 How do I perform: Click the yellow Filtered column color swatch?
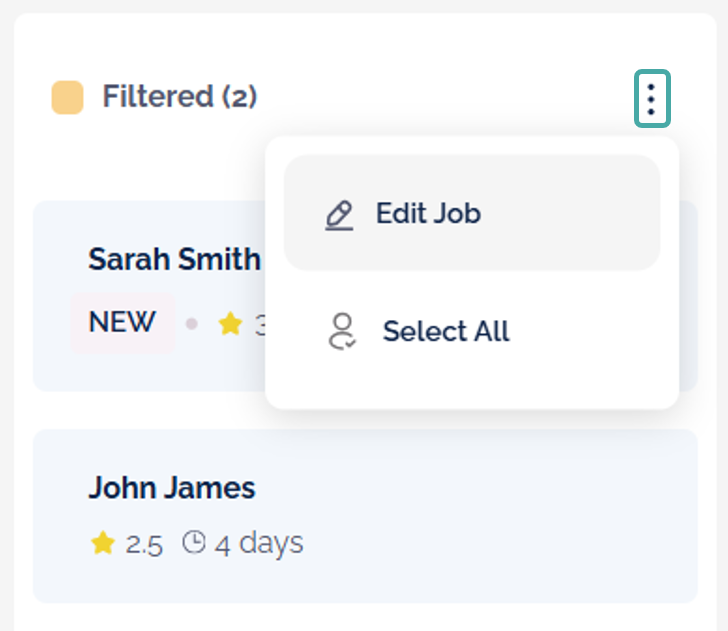click(x=67, y=98)
